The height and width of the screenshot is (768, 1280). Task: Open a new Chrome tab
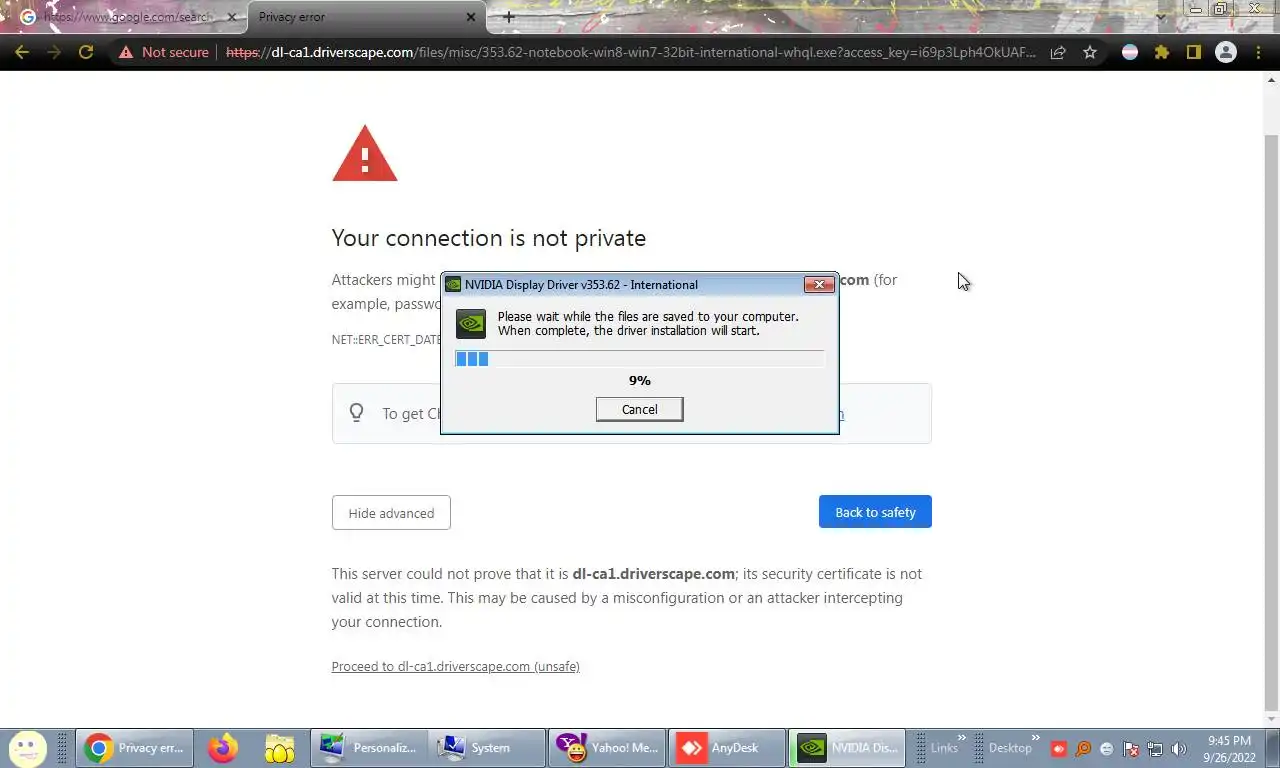pyautogui.click(x=509, y=17)
